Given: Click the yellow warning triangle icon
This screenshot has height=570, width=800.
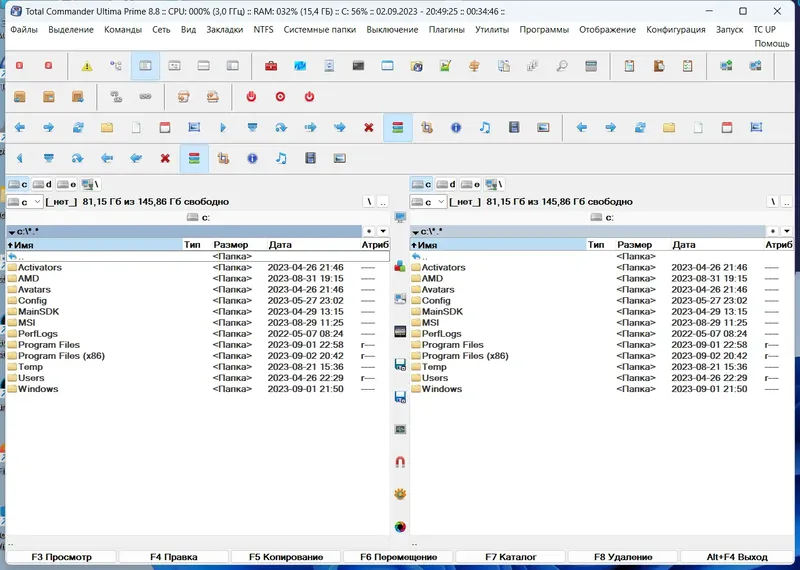Looking at the screenshot, I should [87, 66].
